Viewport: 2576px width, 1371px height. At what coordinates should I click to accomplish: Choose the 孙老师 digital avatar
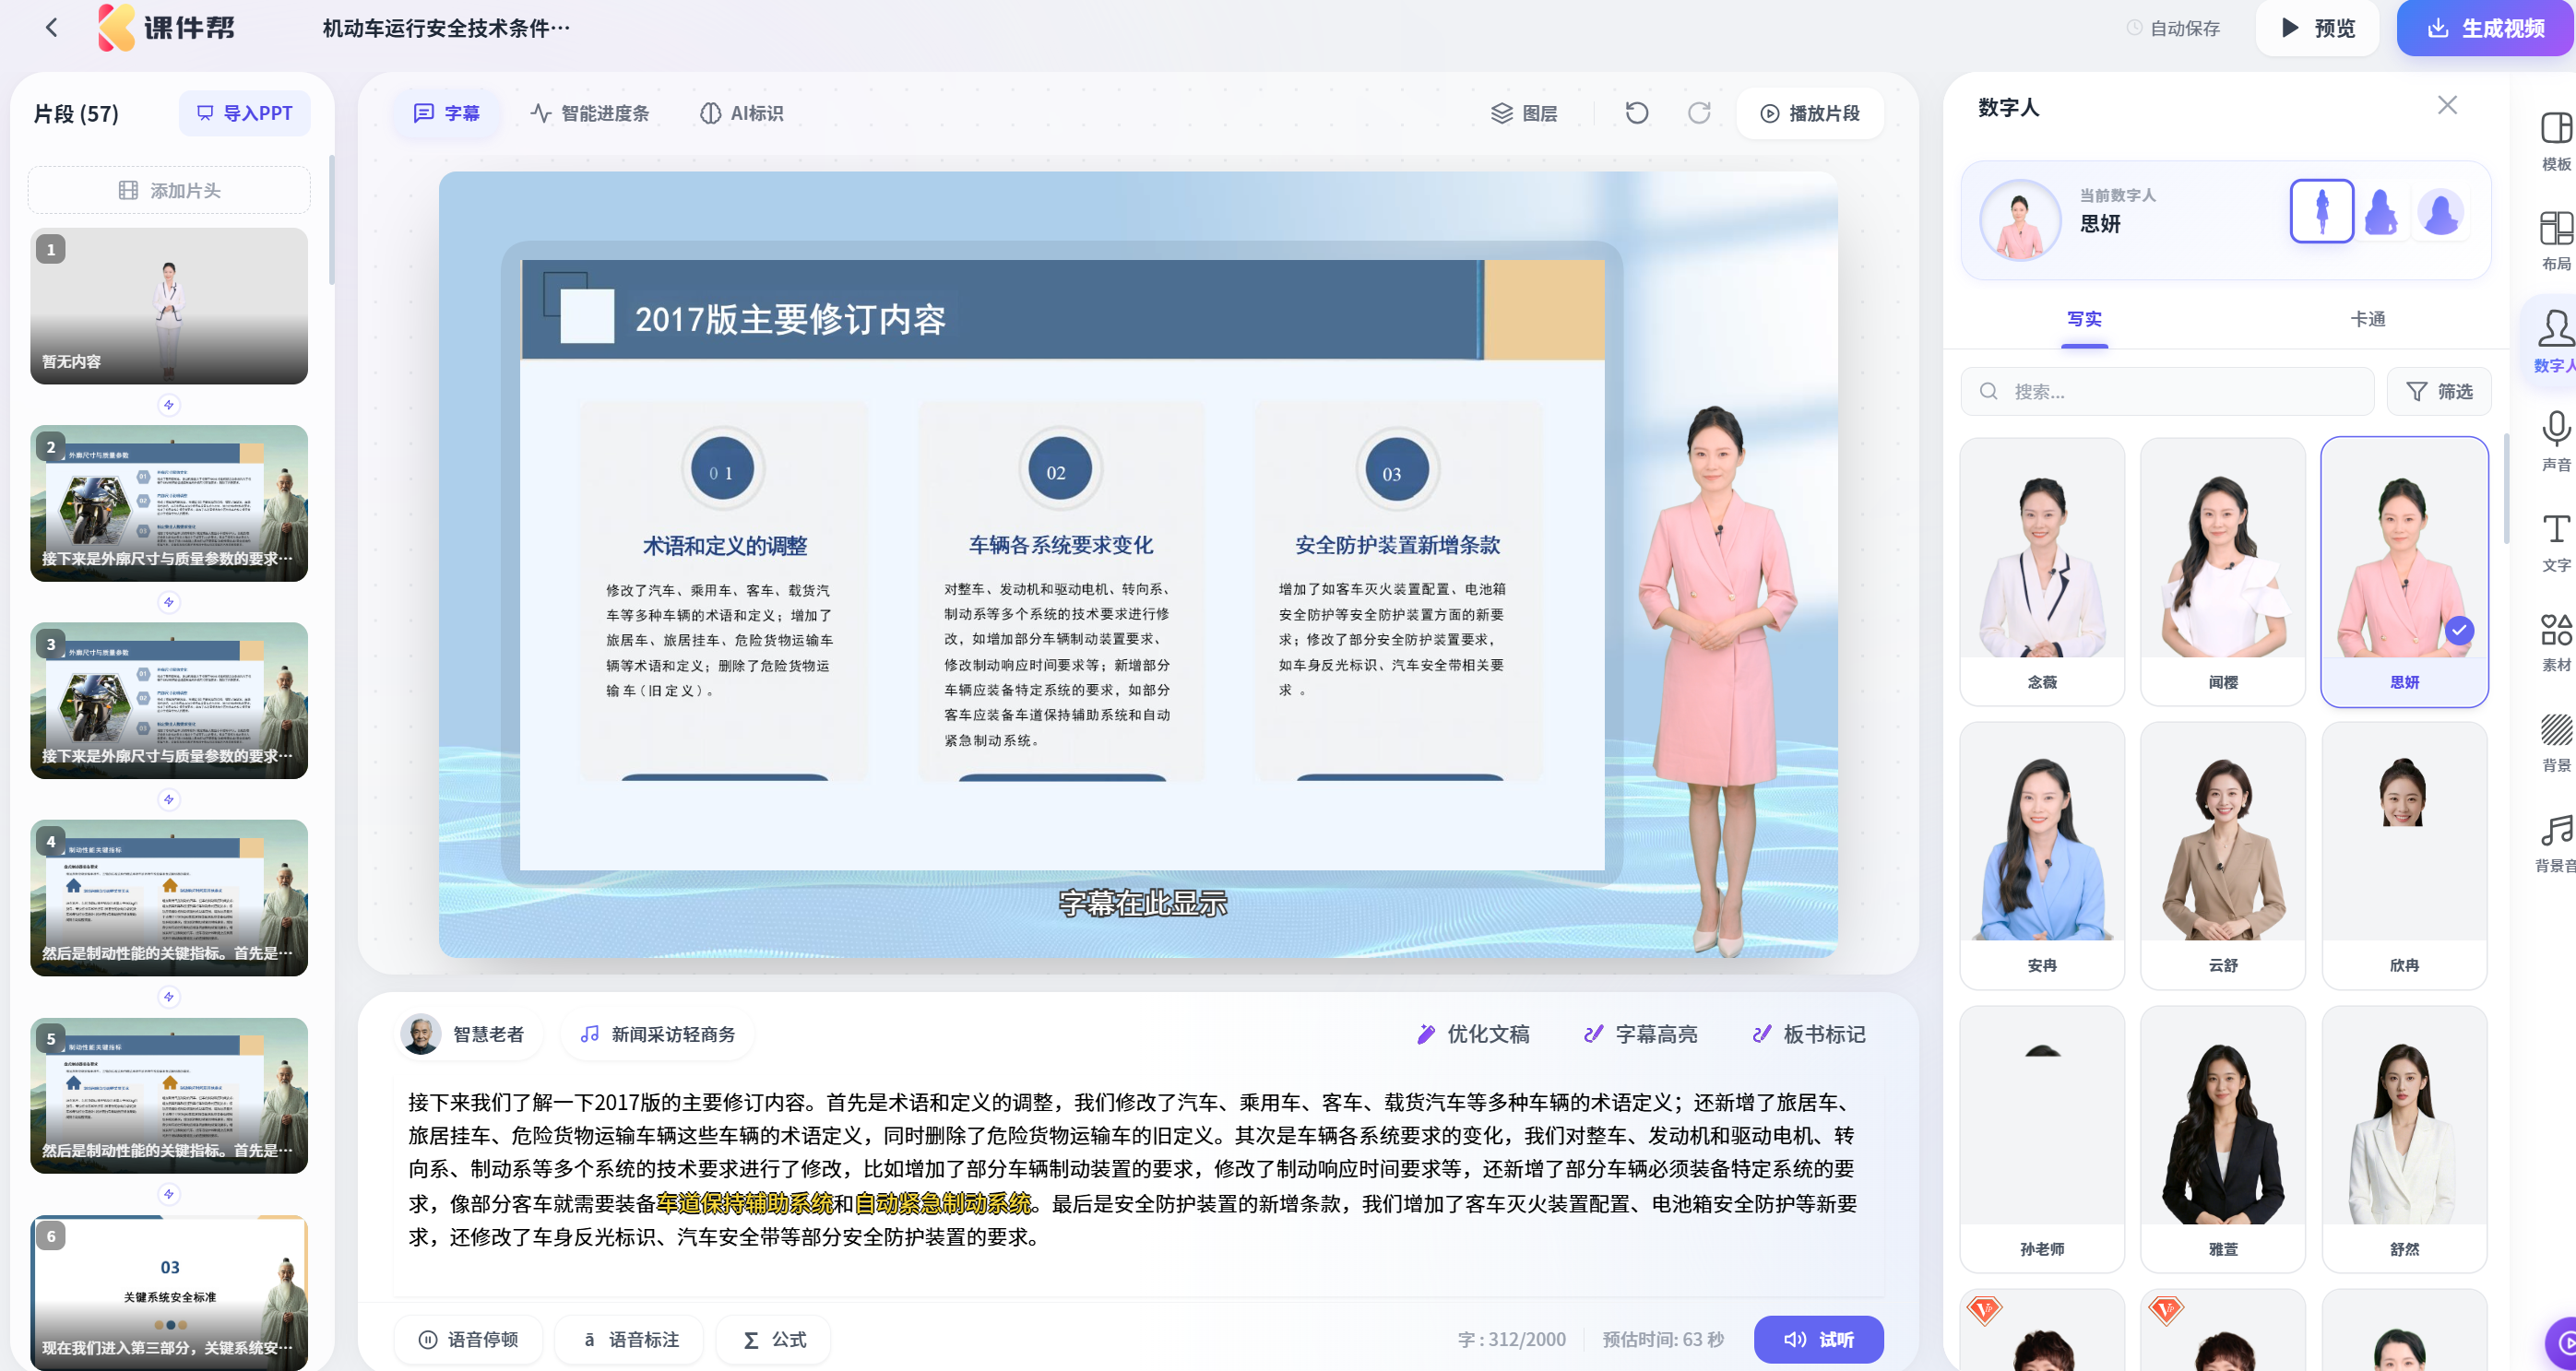coord(2042,1139)
